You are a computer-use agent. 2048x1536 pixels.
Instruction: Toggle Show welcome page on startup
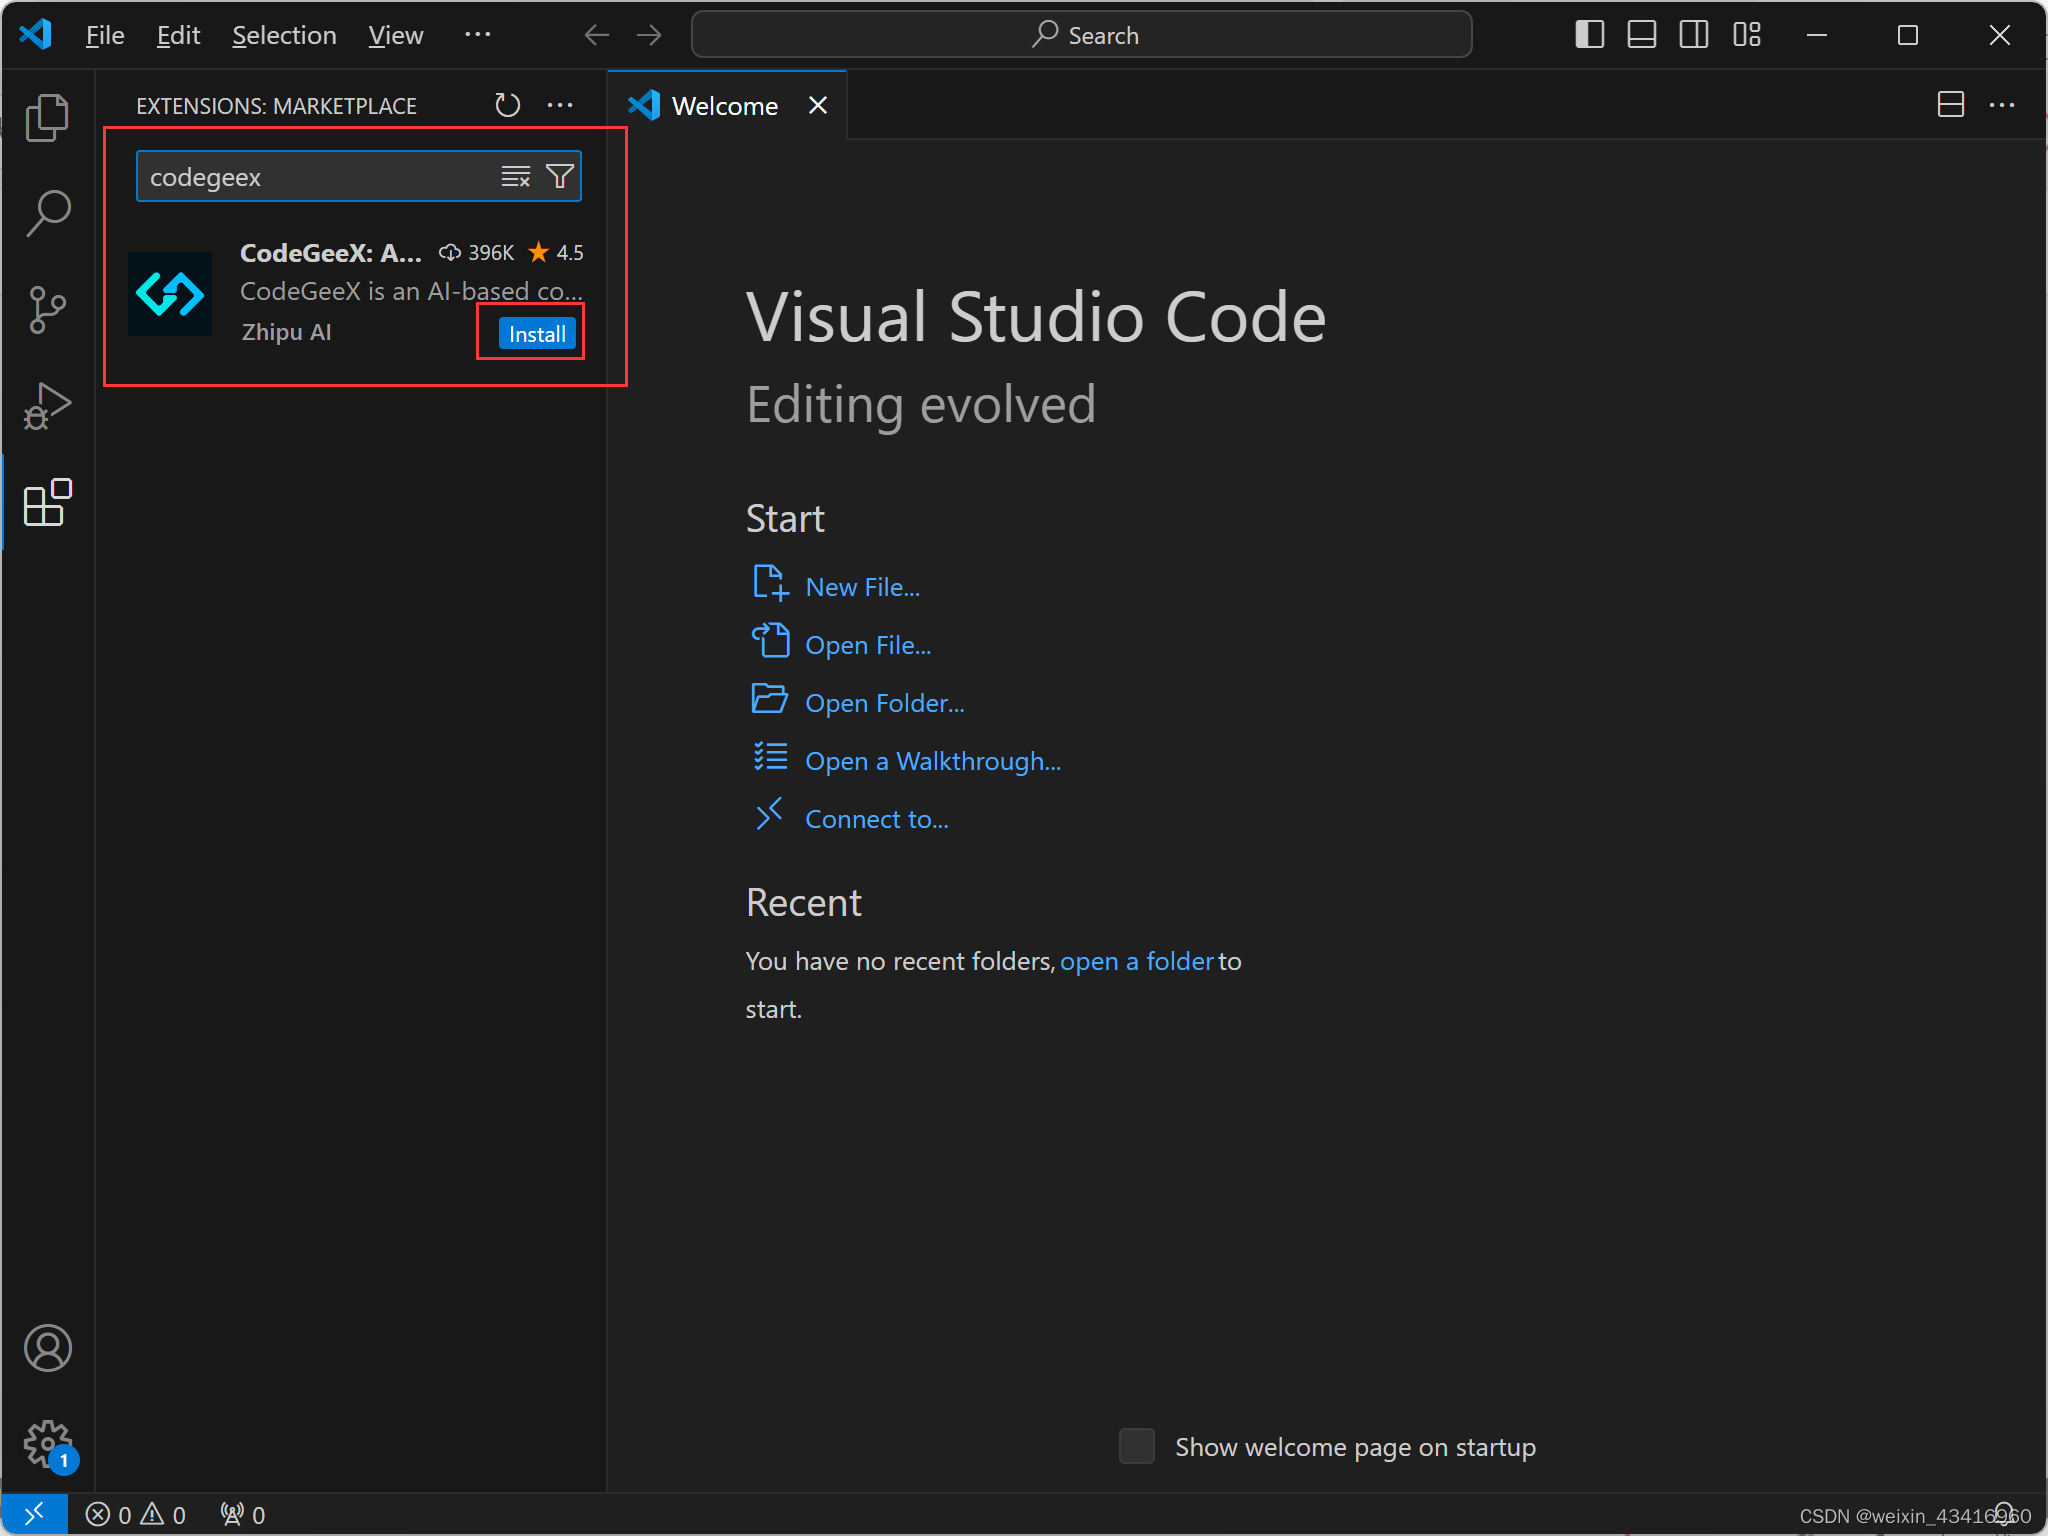pos(1136,1446)
